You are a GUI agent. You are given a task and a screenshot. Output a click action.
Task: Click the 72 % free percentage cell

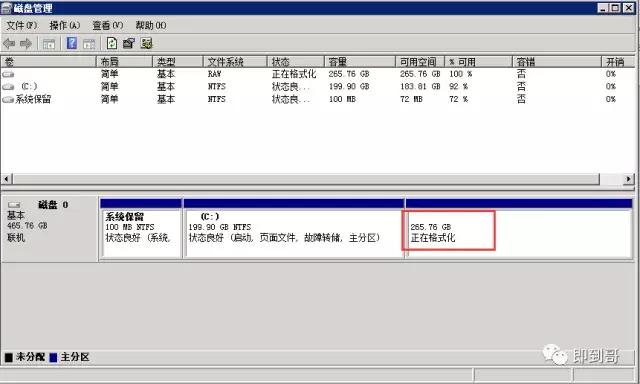tap(458, 99)
